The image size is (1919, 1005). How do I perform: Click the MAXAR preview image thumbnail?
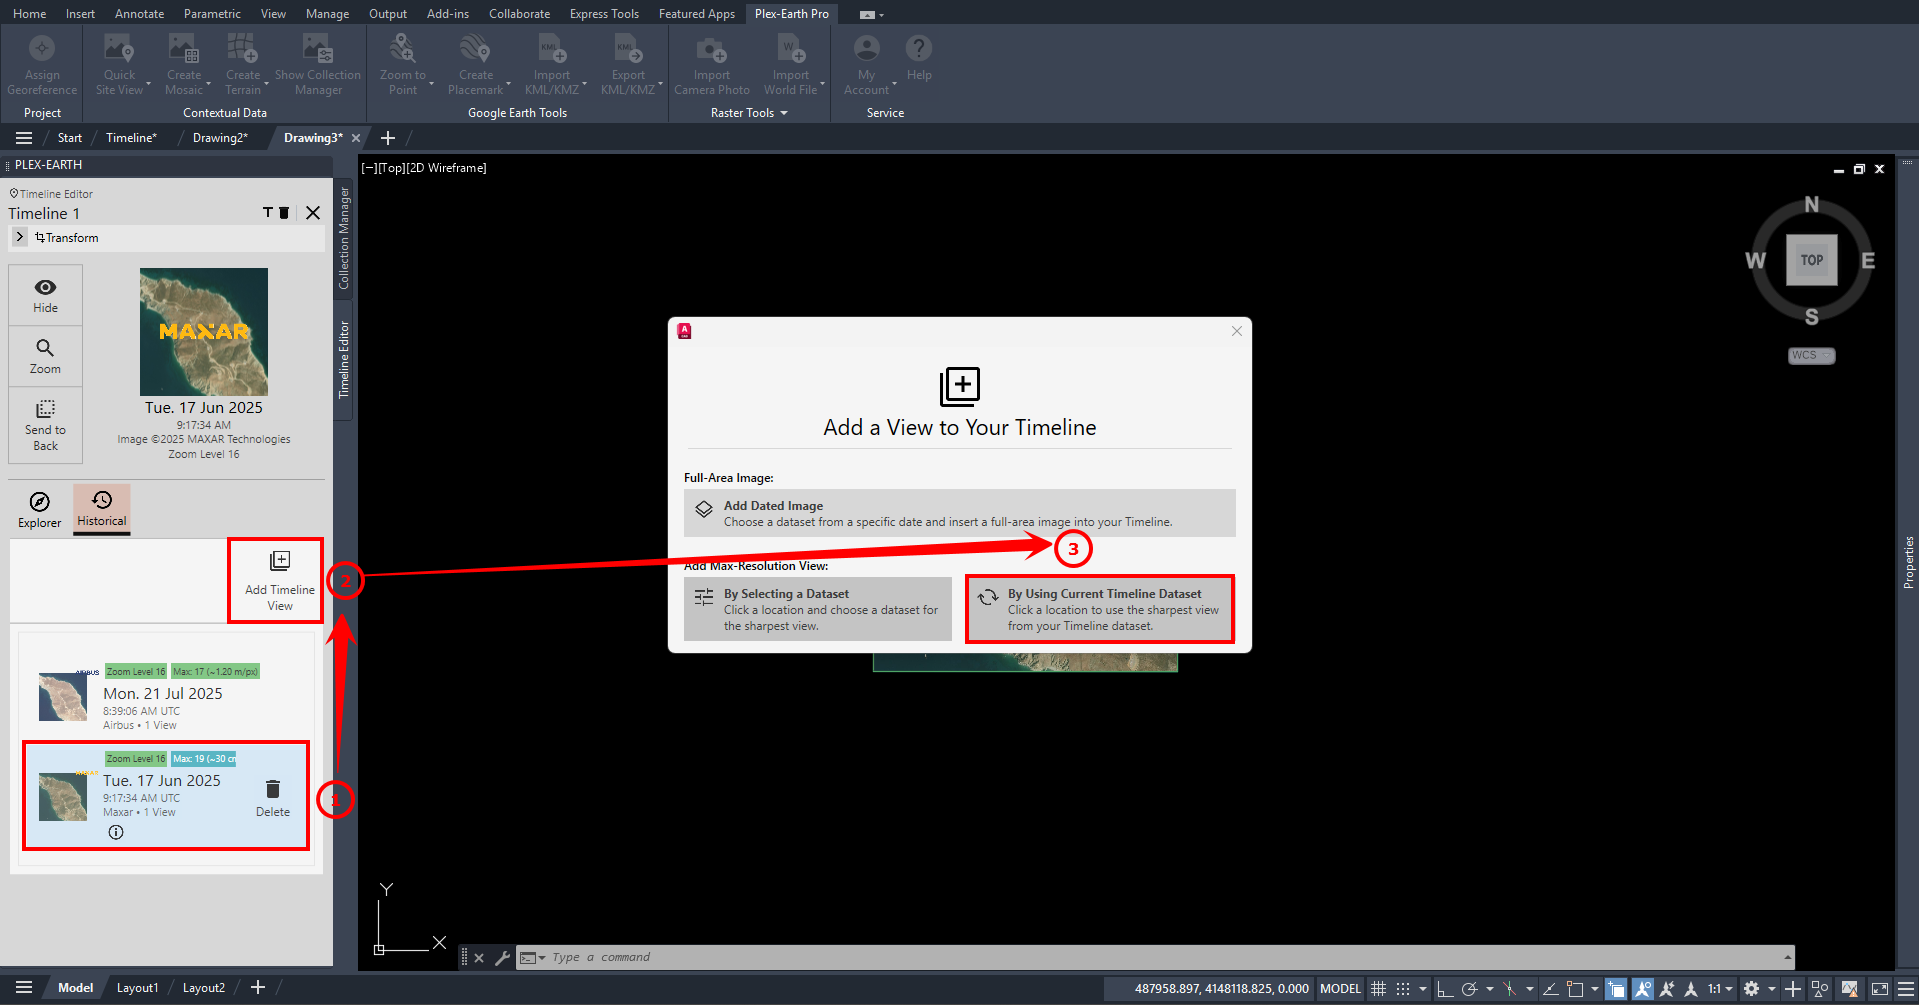click(x=204, y=331)
